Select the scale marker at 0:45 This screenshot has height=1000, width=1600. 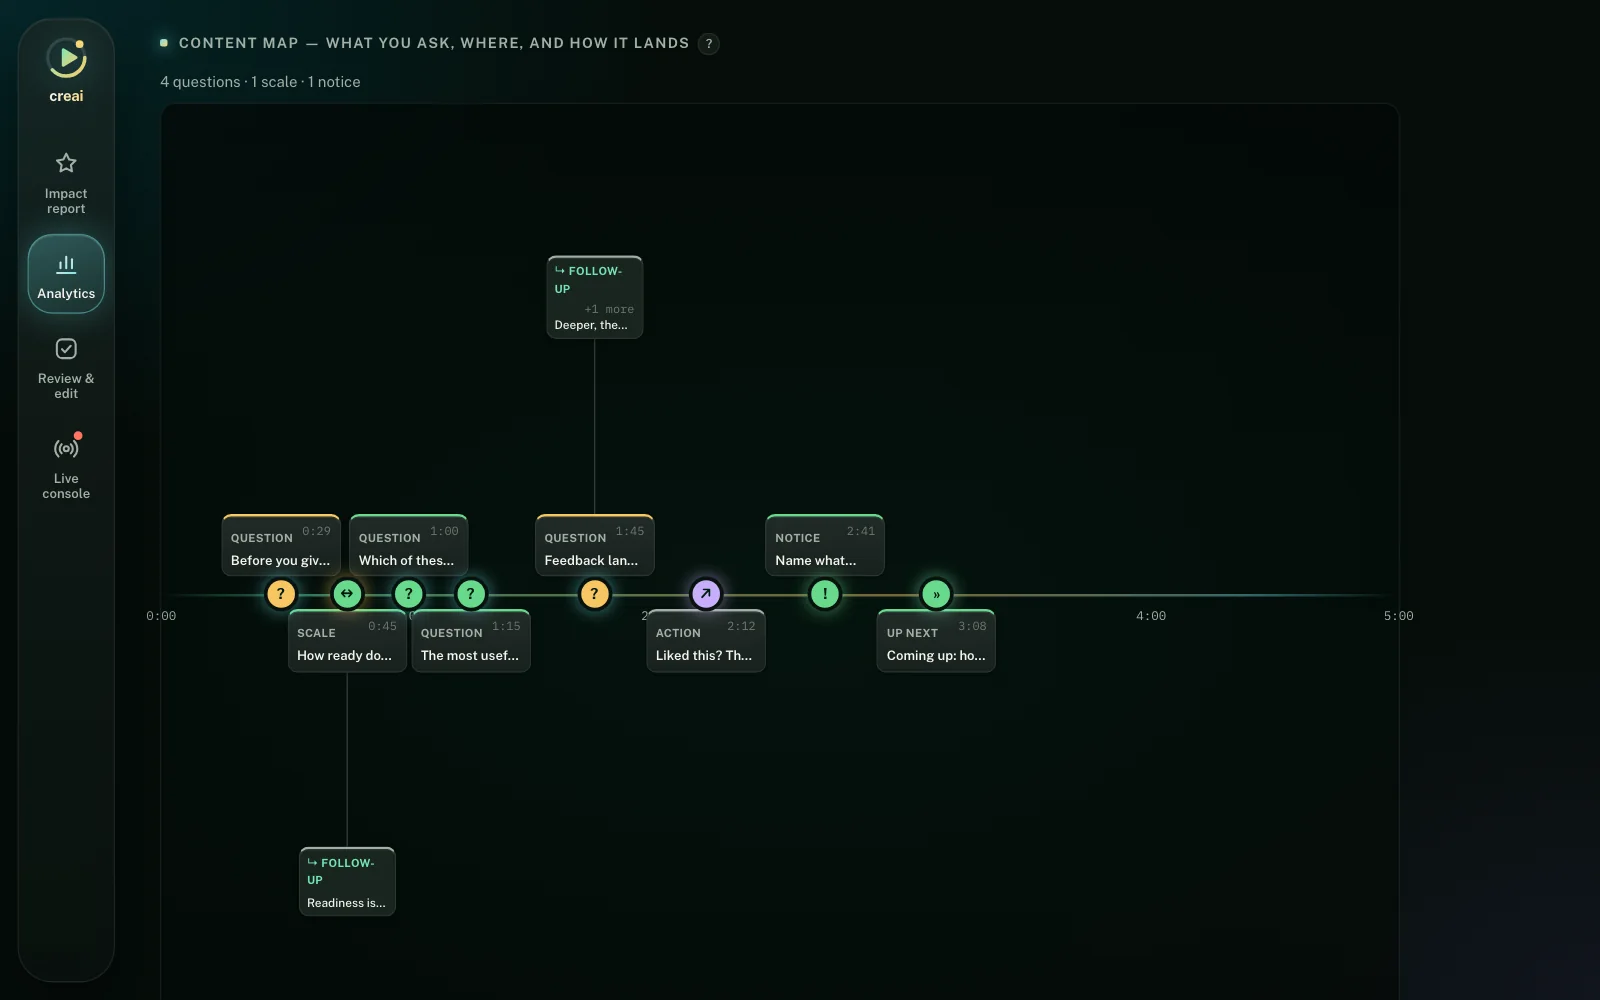coord(347,594)
